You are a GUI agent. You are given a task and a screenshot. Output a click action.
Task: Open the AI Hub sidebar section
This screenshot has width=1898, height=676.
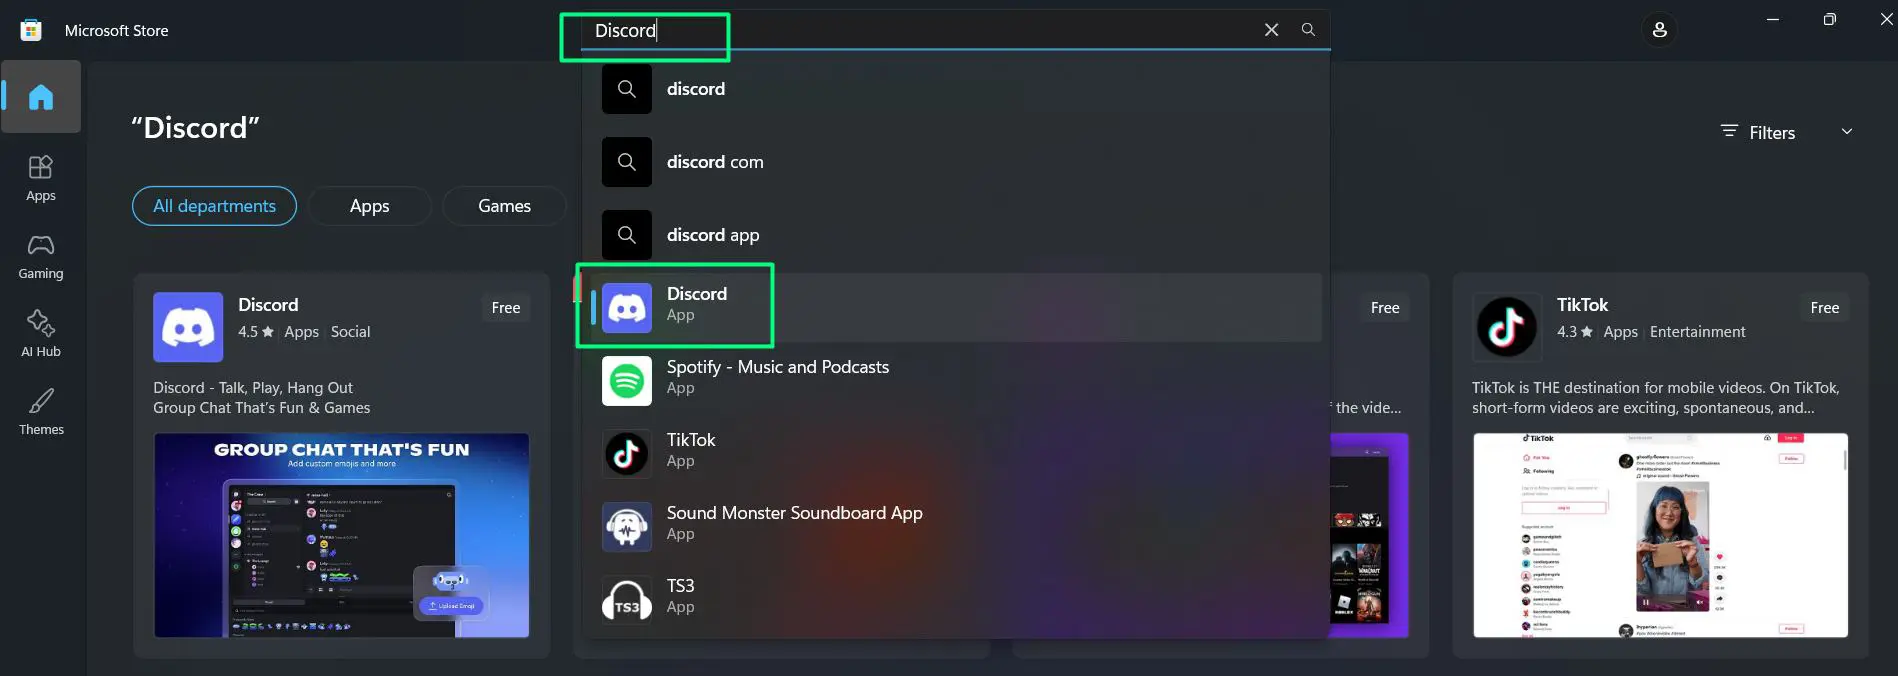click(x=41, y=334)
